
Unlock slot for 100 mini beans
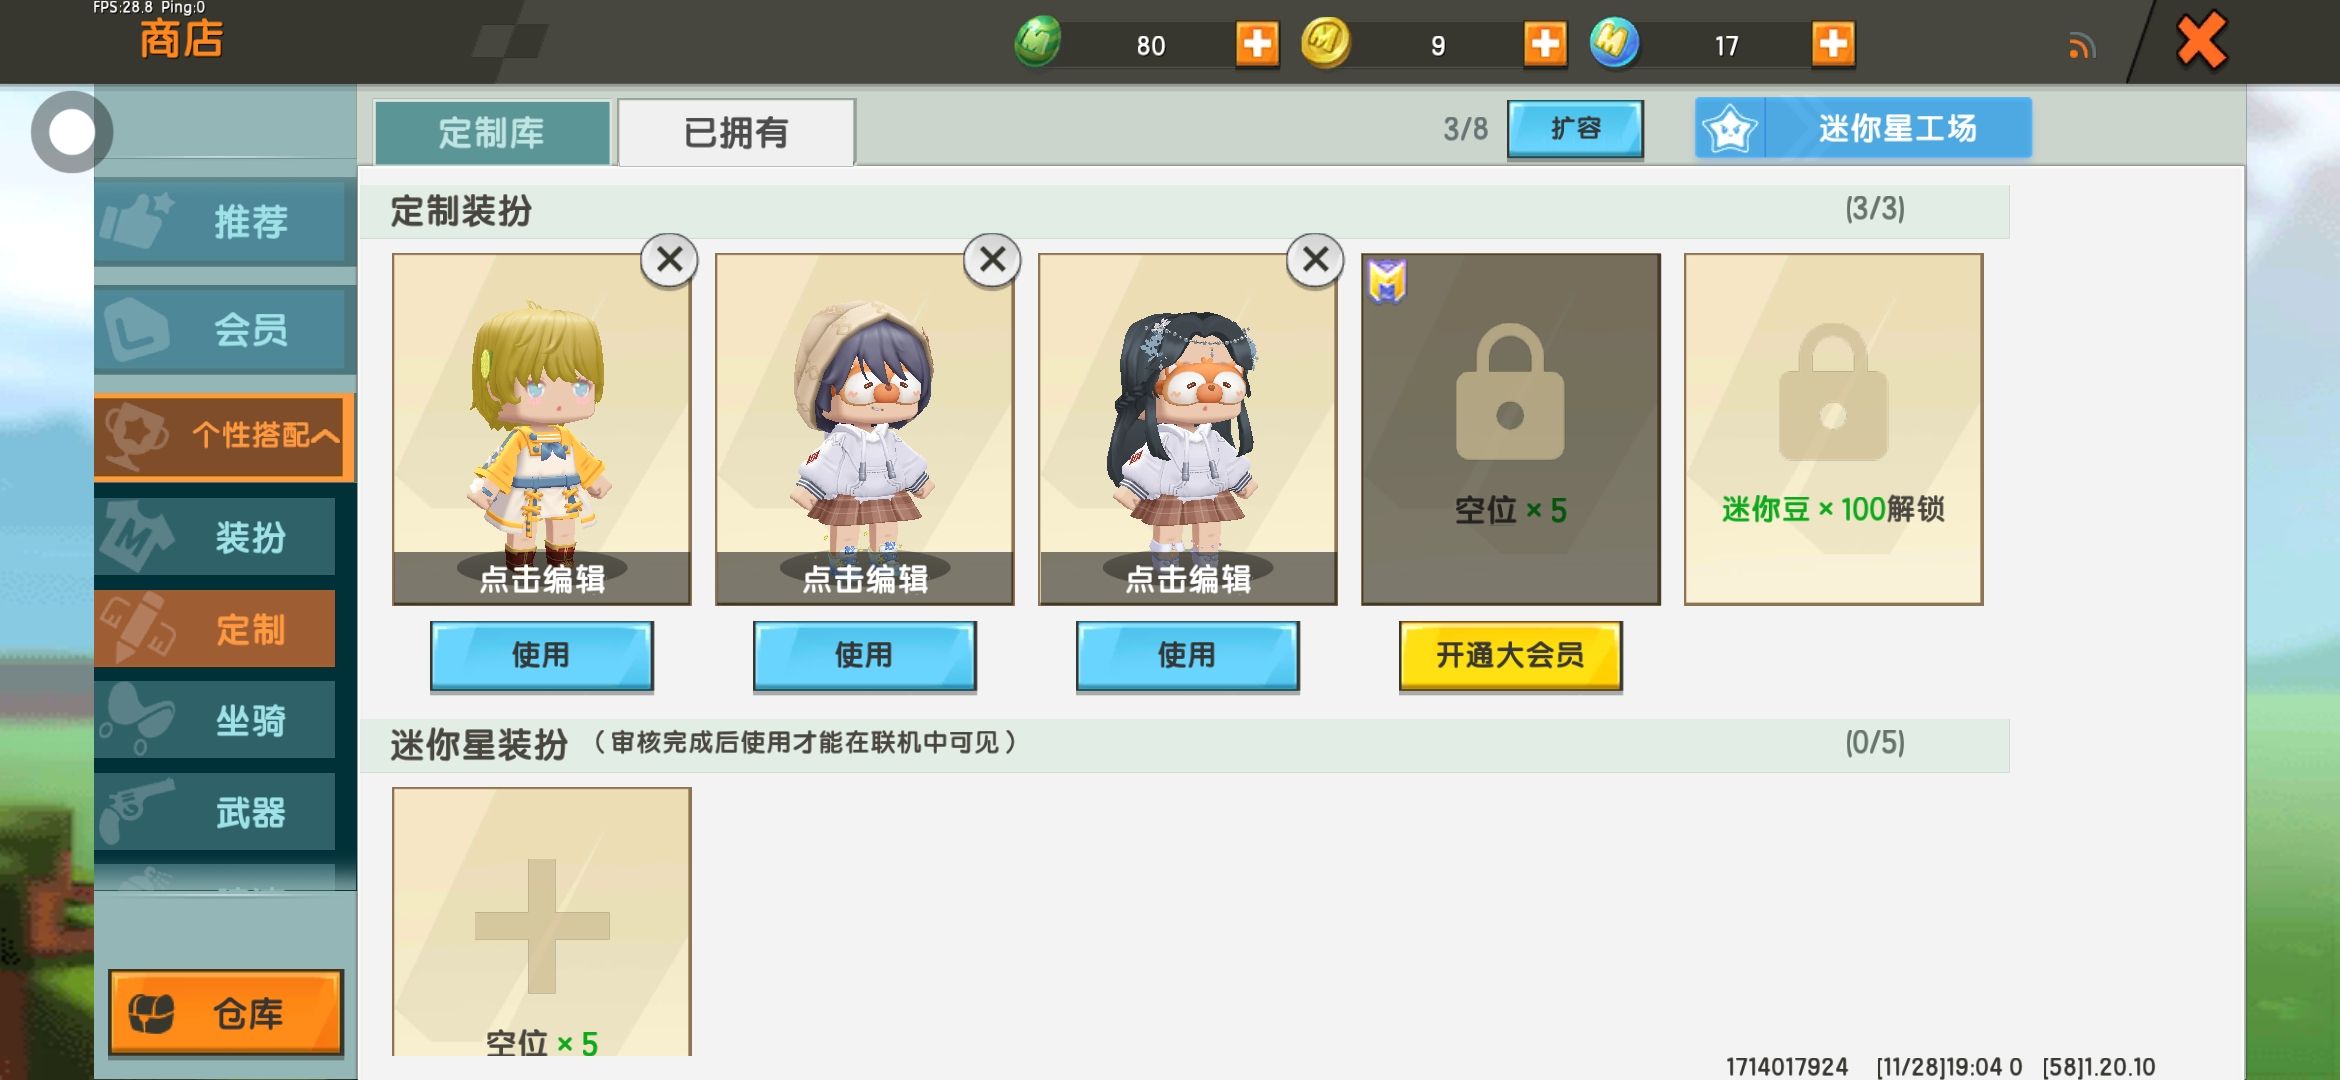coord(1833,429)
